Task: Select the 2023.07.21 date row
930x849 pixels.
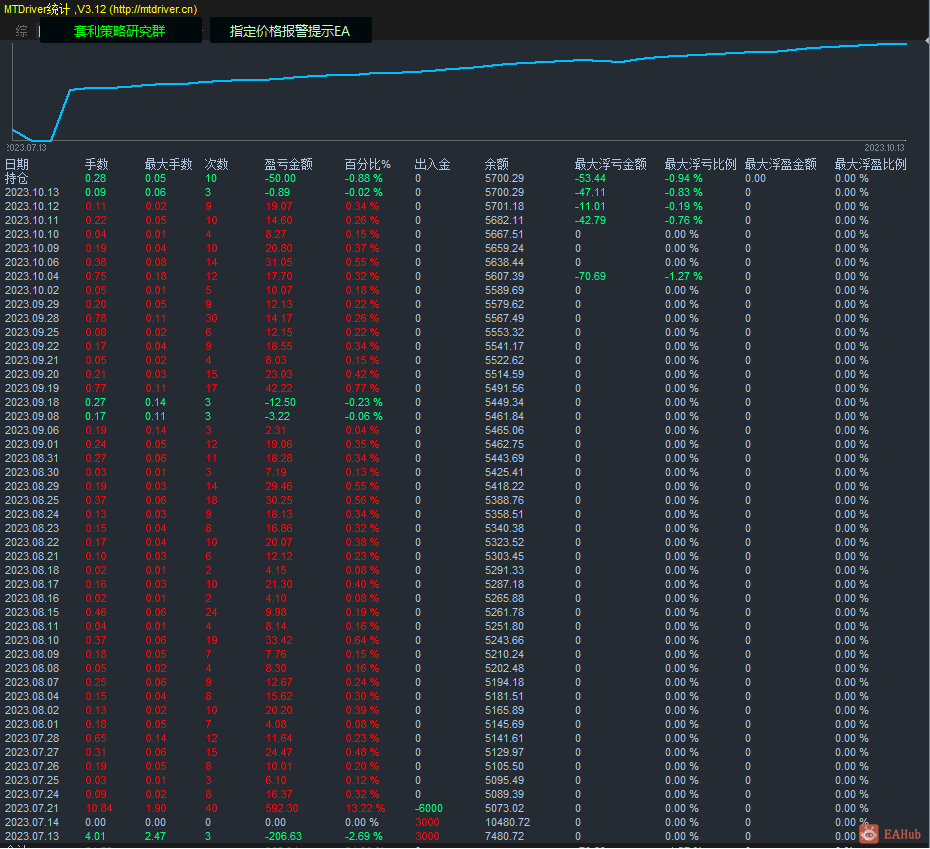Action: click(32, 809)
